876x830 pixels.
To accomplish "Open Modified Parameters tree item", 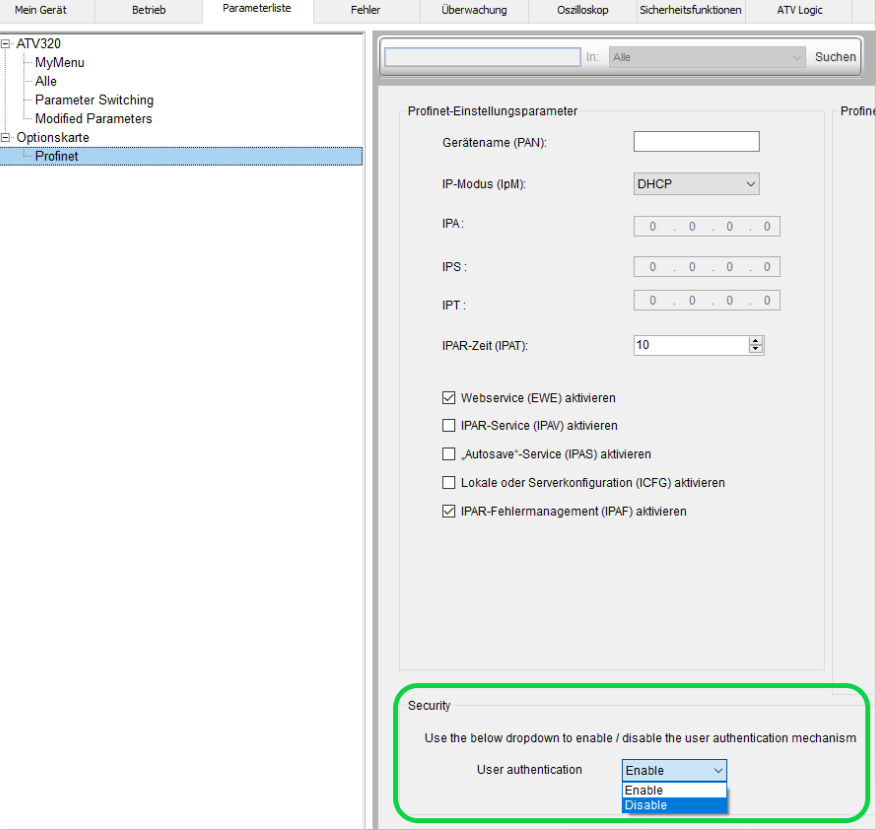I will [93, 119].
